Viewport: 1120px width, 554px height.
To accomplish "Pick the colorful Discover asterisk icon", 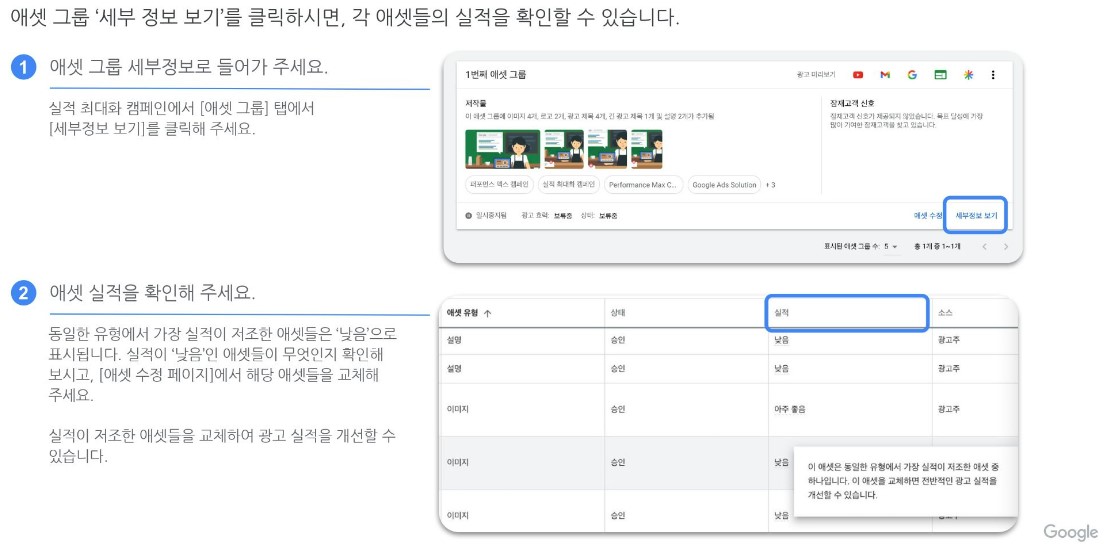I will [968, 75].
